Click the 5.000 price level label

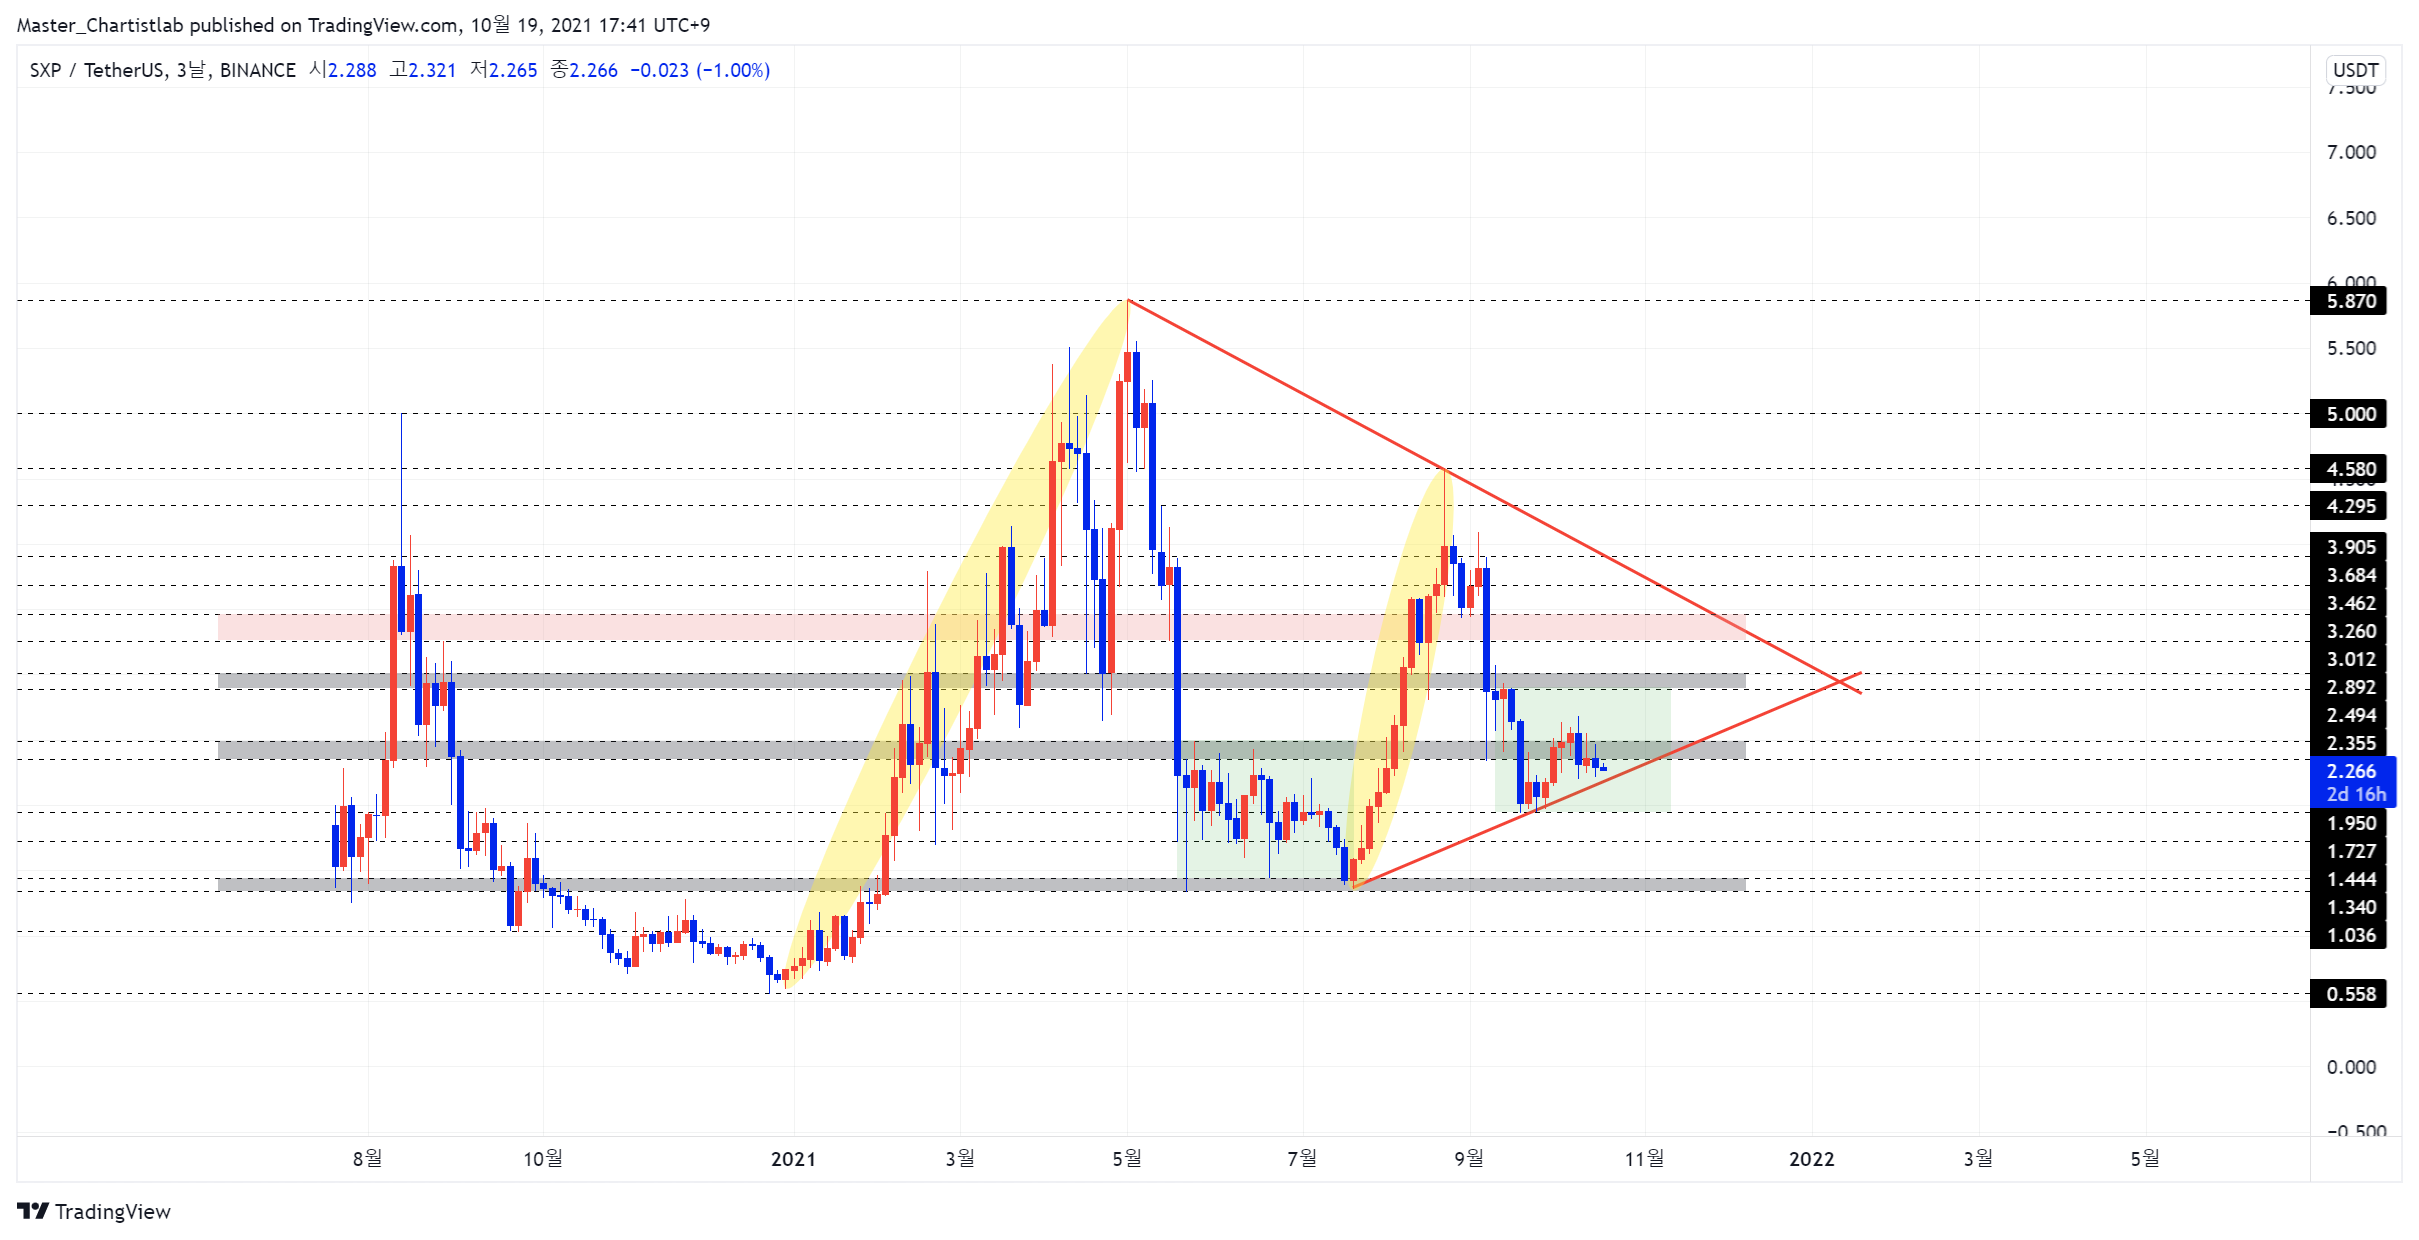point(2348,414)
